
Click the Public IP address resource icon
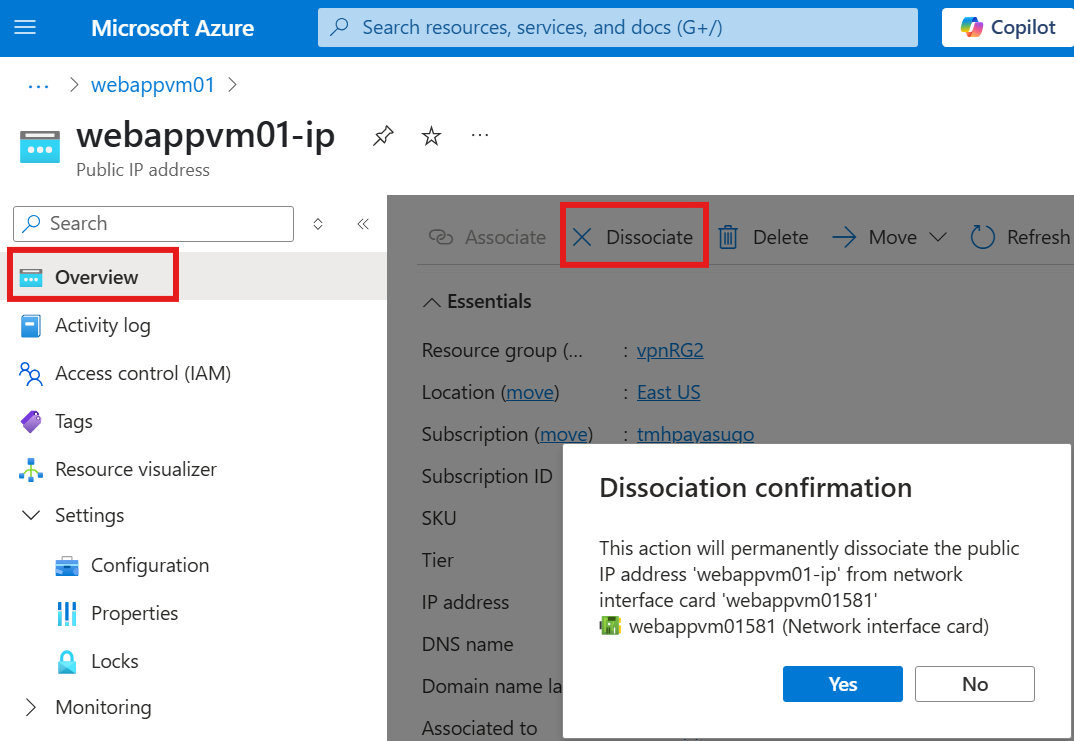click(40, 147)
